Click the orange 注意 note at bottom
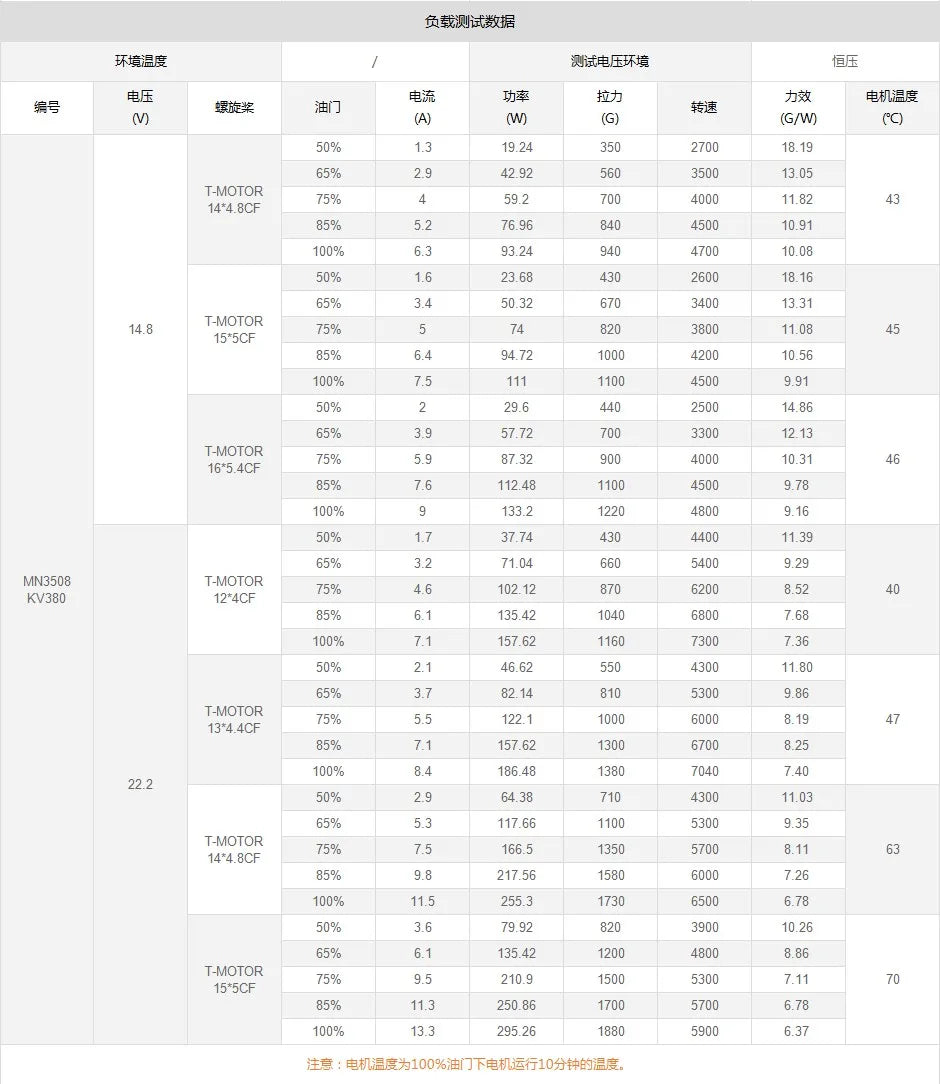This screenshot has height=1084, width=940. tap(469, 1064)
